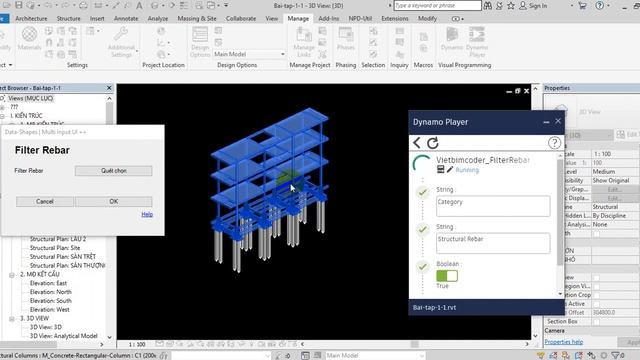Click Cancel in Filter Rebar dialog
The image size is (640, 360).
coord(44,201)
